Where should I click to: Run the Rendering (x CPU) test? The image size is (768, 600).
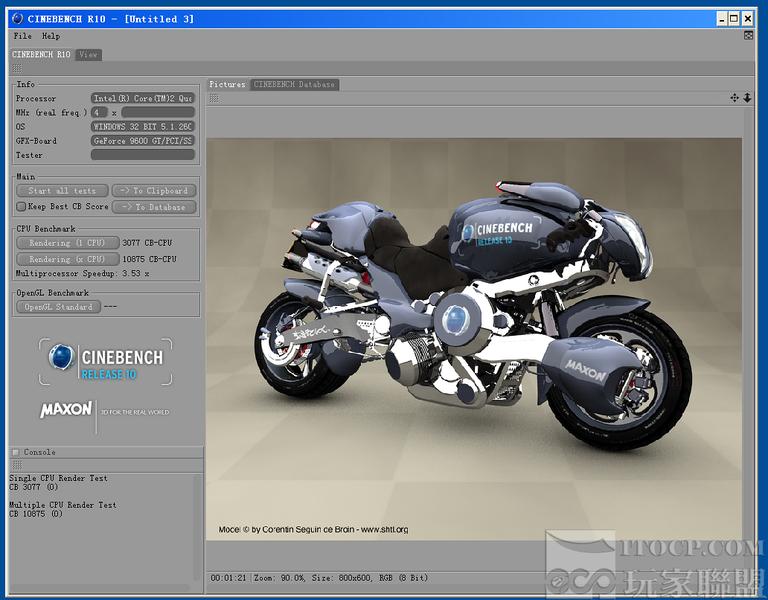68,259
